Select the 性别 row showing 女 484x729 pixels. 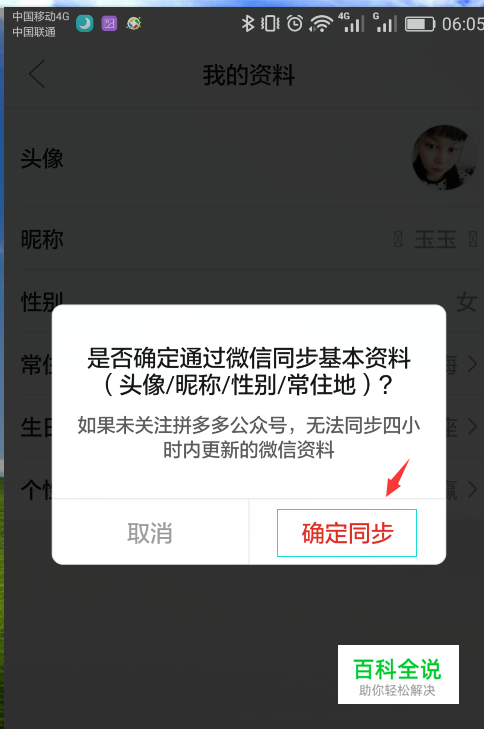[x=251, y=301]
